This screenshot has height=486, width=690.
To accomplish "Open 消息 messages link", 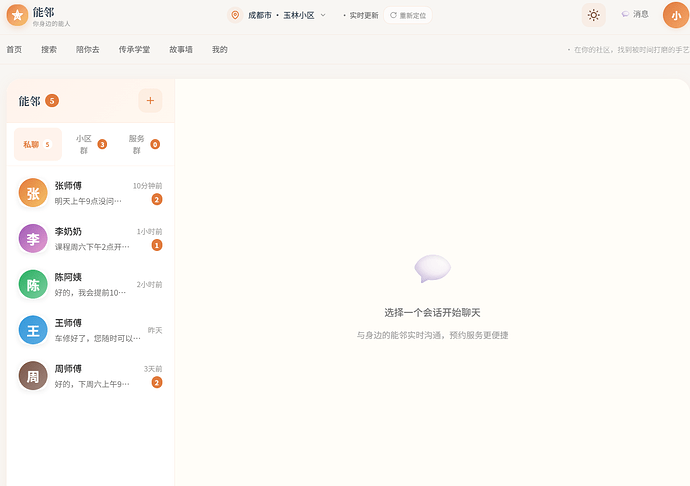I will (x=635, y=15).
